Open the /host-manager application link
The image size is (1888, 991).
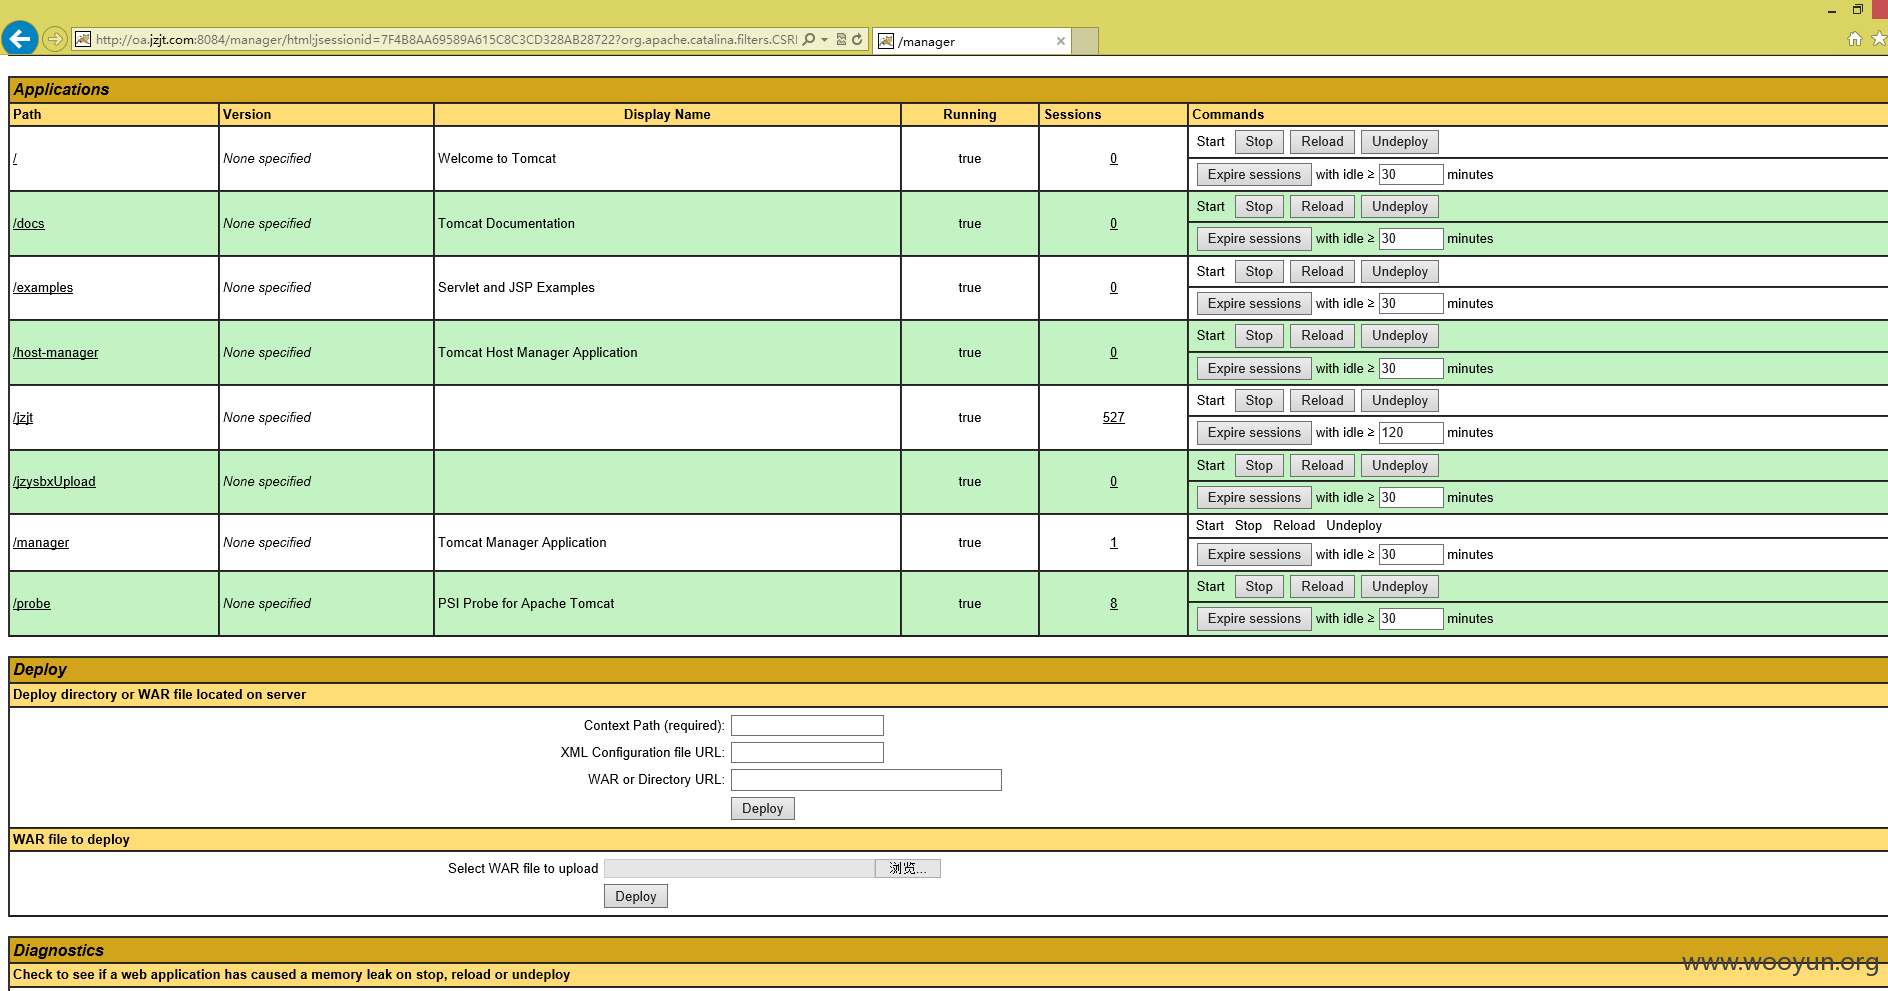click(x=56, y=353)
